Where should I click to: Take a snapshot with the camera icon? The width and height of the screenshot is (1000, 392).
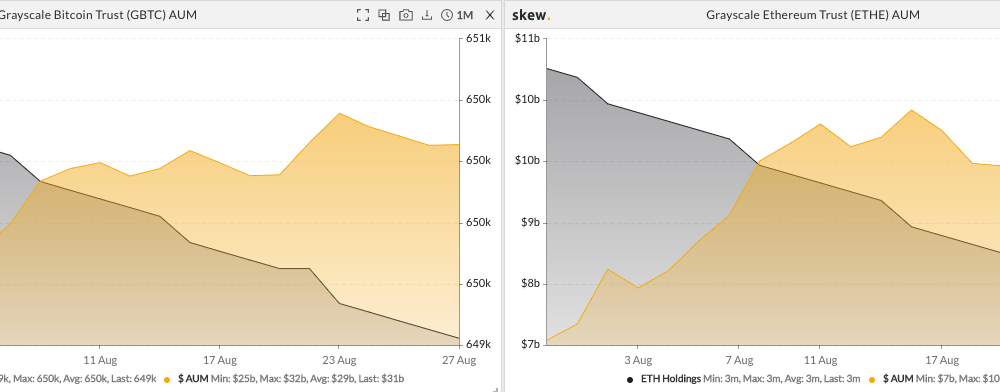406,15
